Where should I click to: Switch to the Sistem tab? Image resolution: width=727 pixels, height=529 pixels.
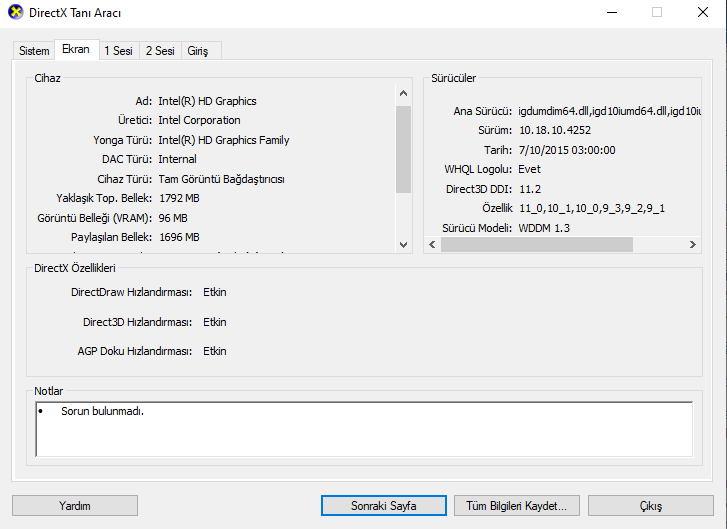34,51
